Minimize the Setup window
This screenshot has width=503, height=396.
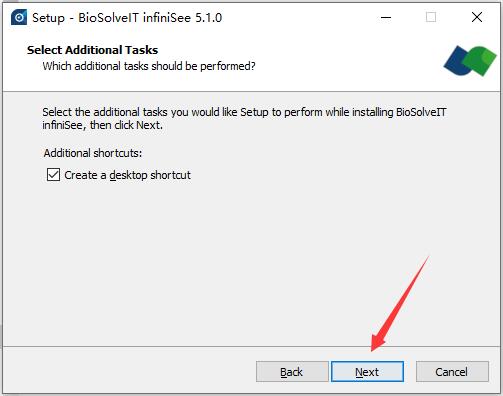pyautogui.click(x=386, y=17)
